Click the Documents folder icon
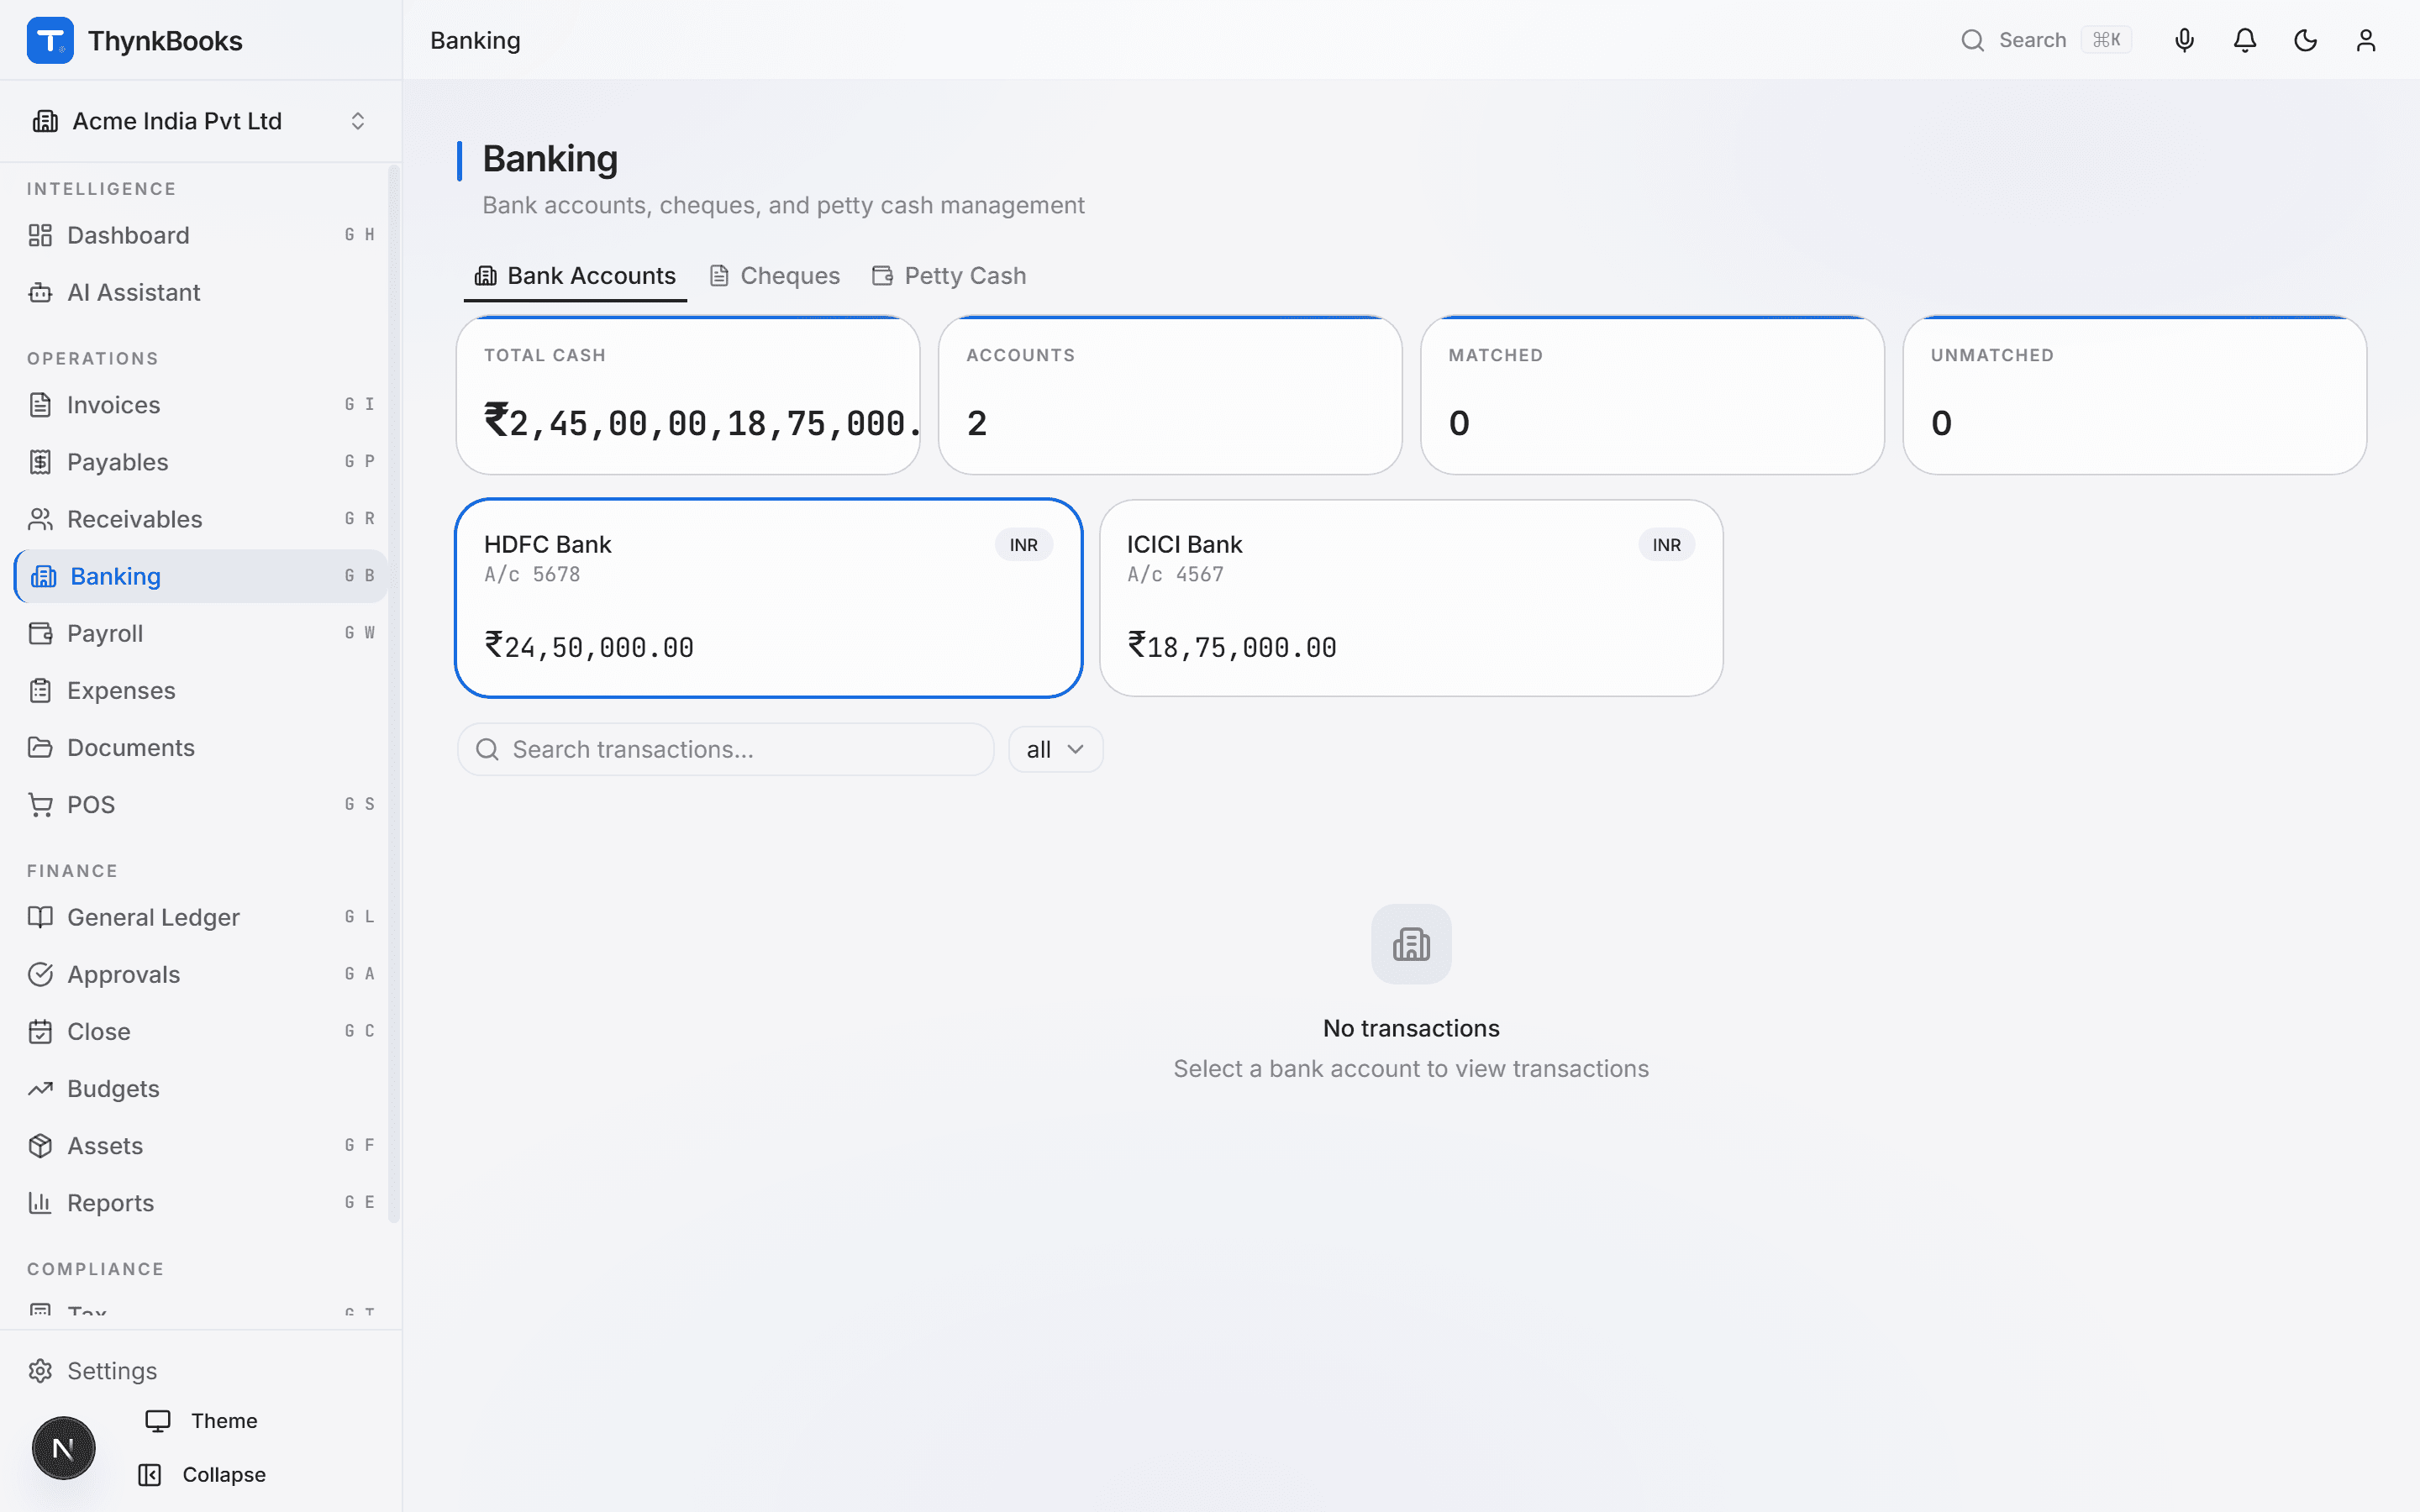Image resolution: width=2420 pixels, height=1512 pixels. [x=40, y=747]
